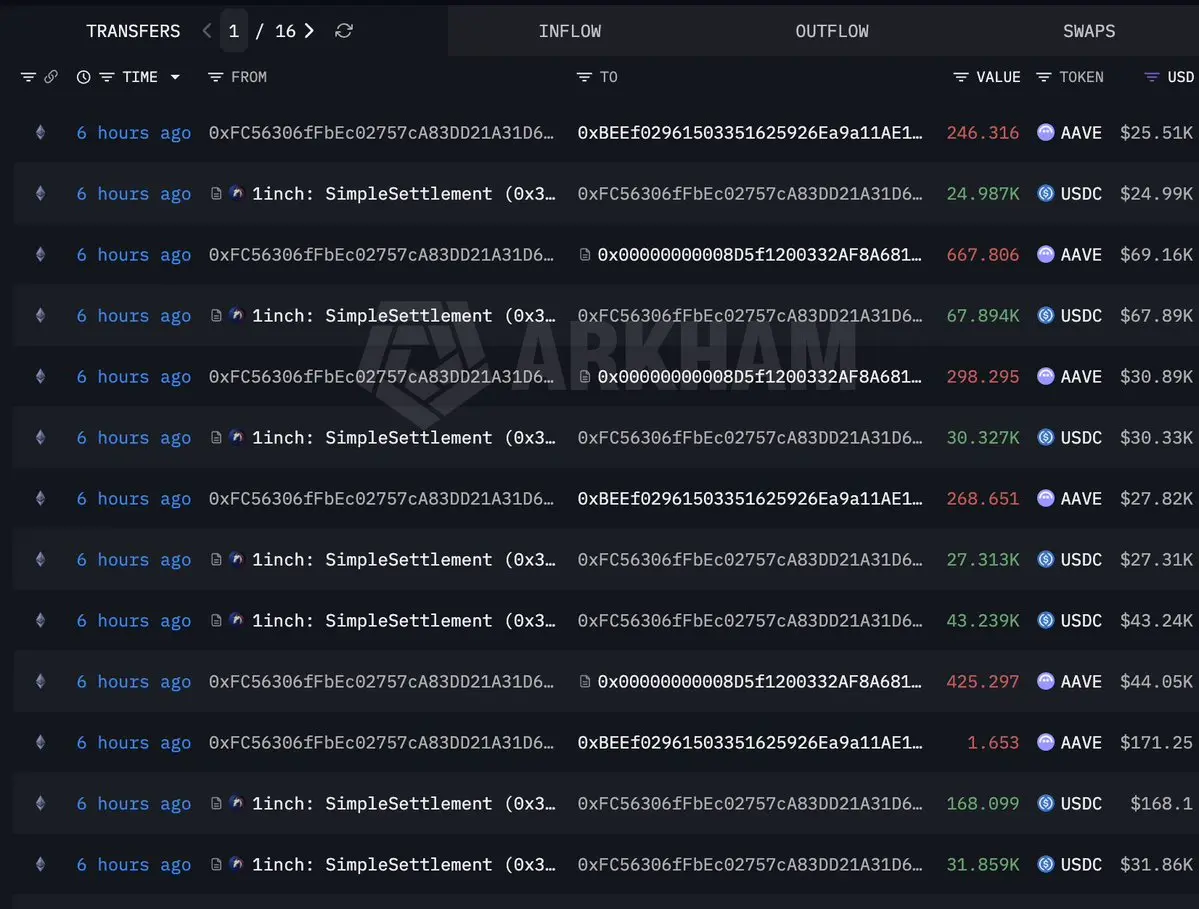Viewport: 1199px width, 909px height.
Task: Open 1inch SimpleSettlement on 30.327K row
Action: (x=404, y=437)
